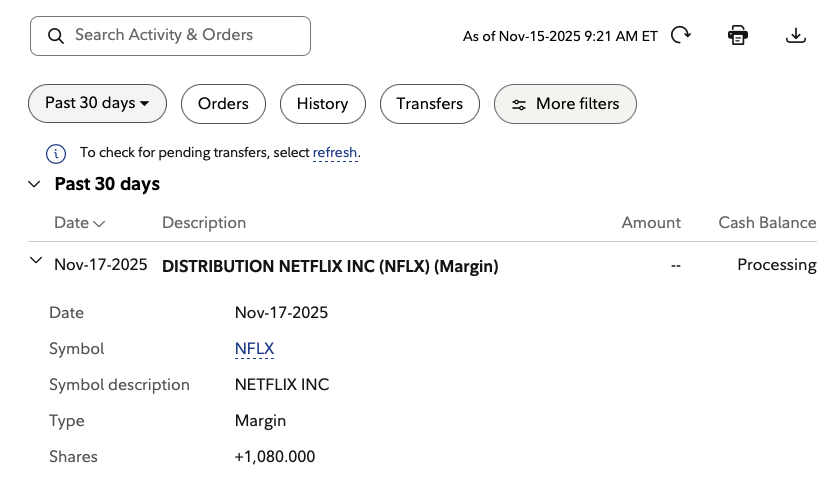The image size is (833, 491).
Task: Click the Amount column header
Action: 651,223
